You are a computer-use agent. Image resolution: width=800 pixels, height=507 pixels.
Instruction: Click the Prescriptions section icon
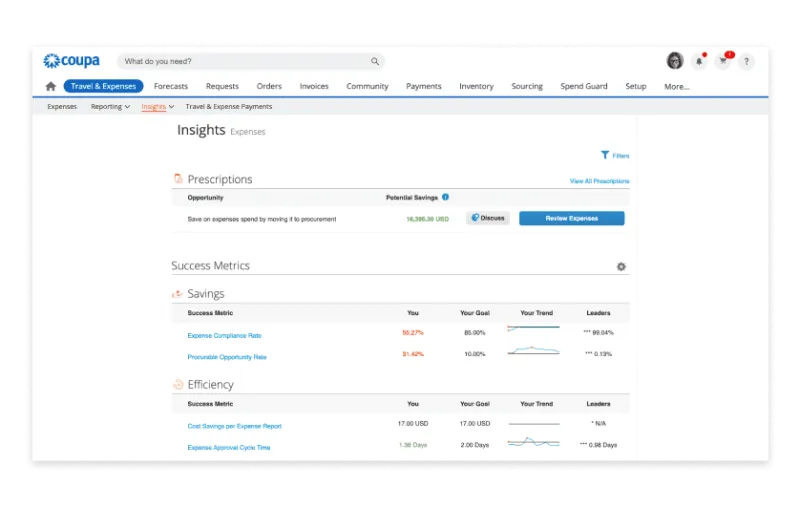coord(178,179)
